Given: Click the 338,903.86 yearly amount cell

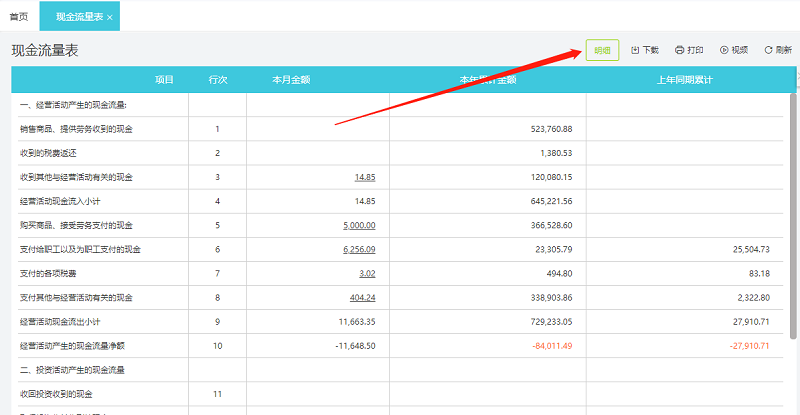Looking at the screenshot, I should pyautogui.click(x=551, y=298).
